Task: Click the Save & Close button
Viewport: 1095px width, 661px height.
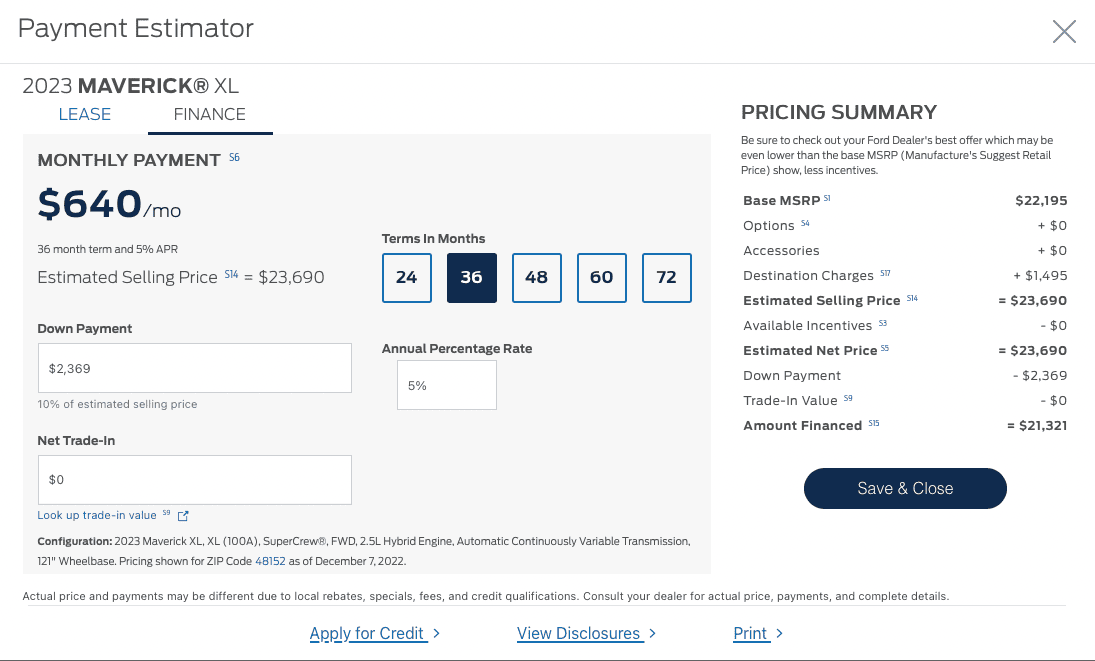Action: coord(905,489)
